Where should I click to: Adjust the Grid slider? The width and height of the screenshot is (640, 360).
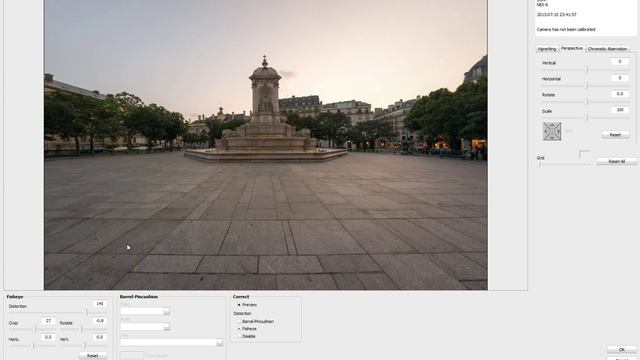point(564,164)
